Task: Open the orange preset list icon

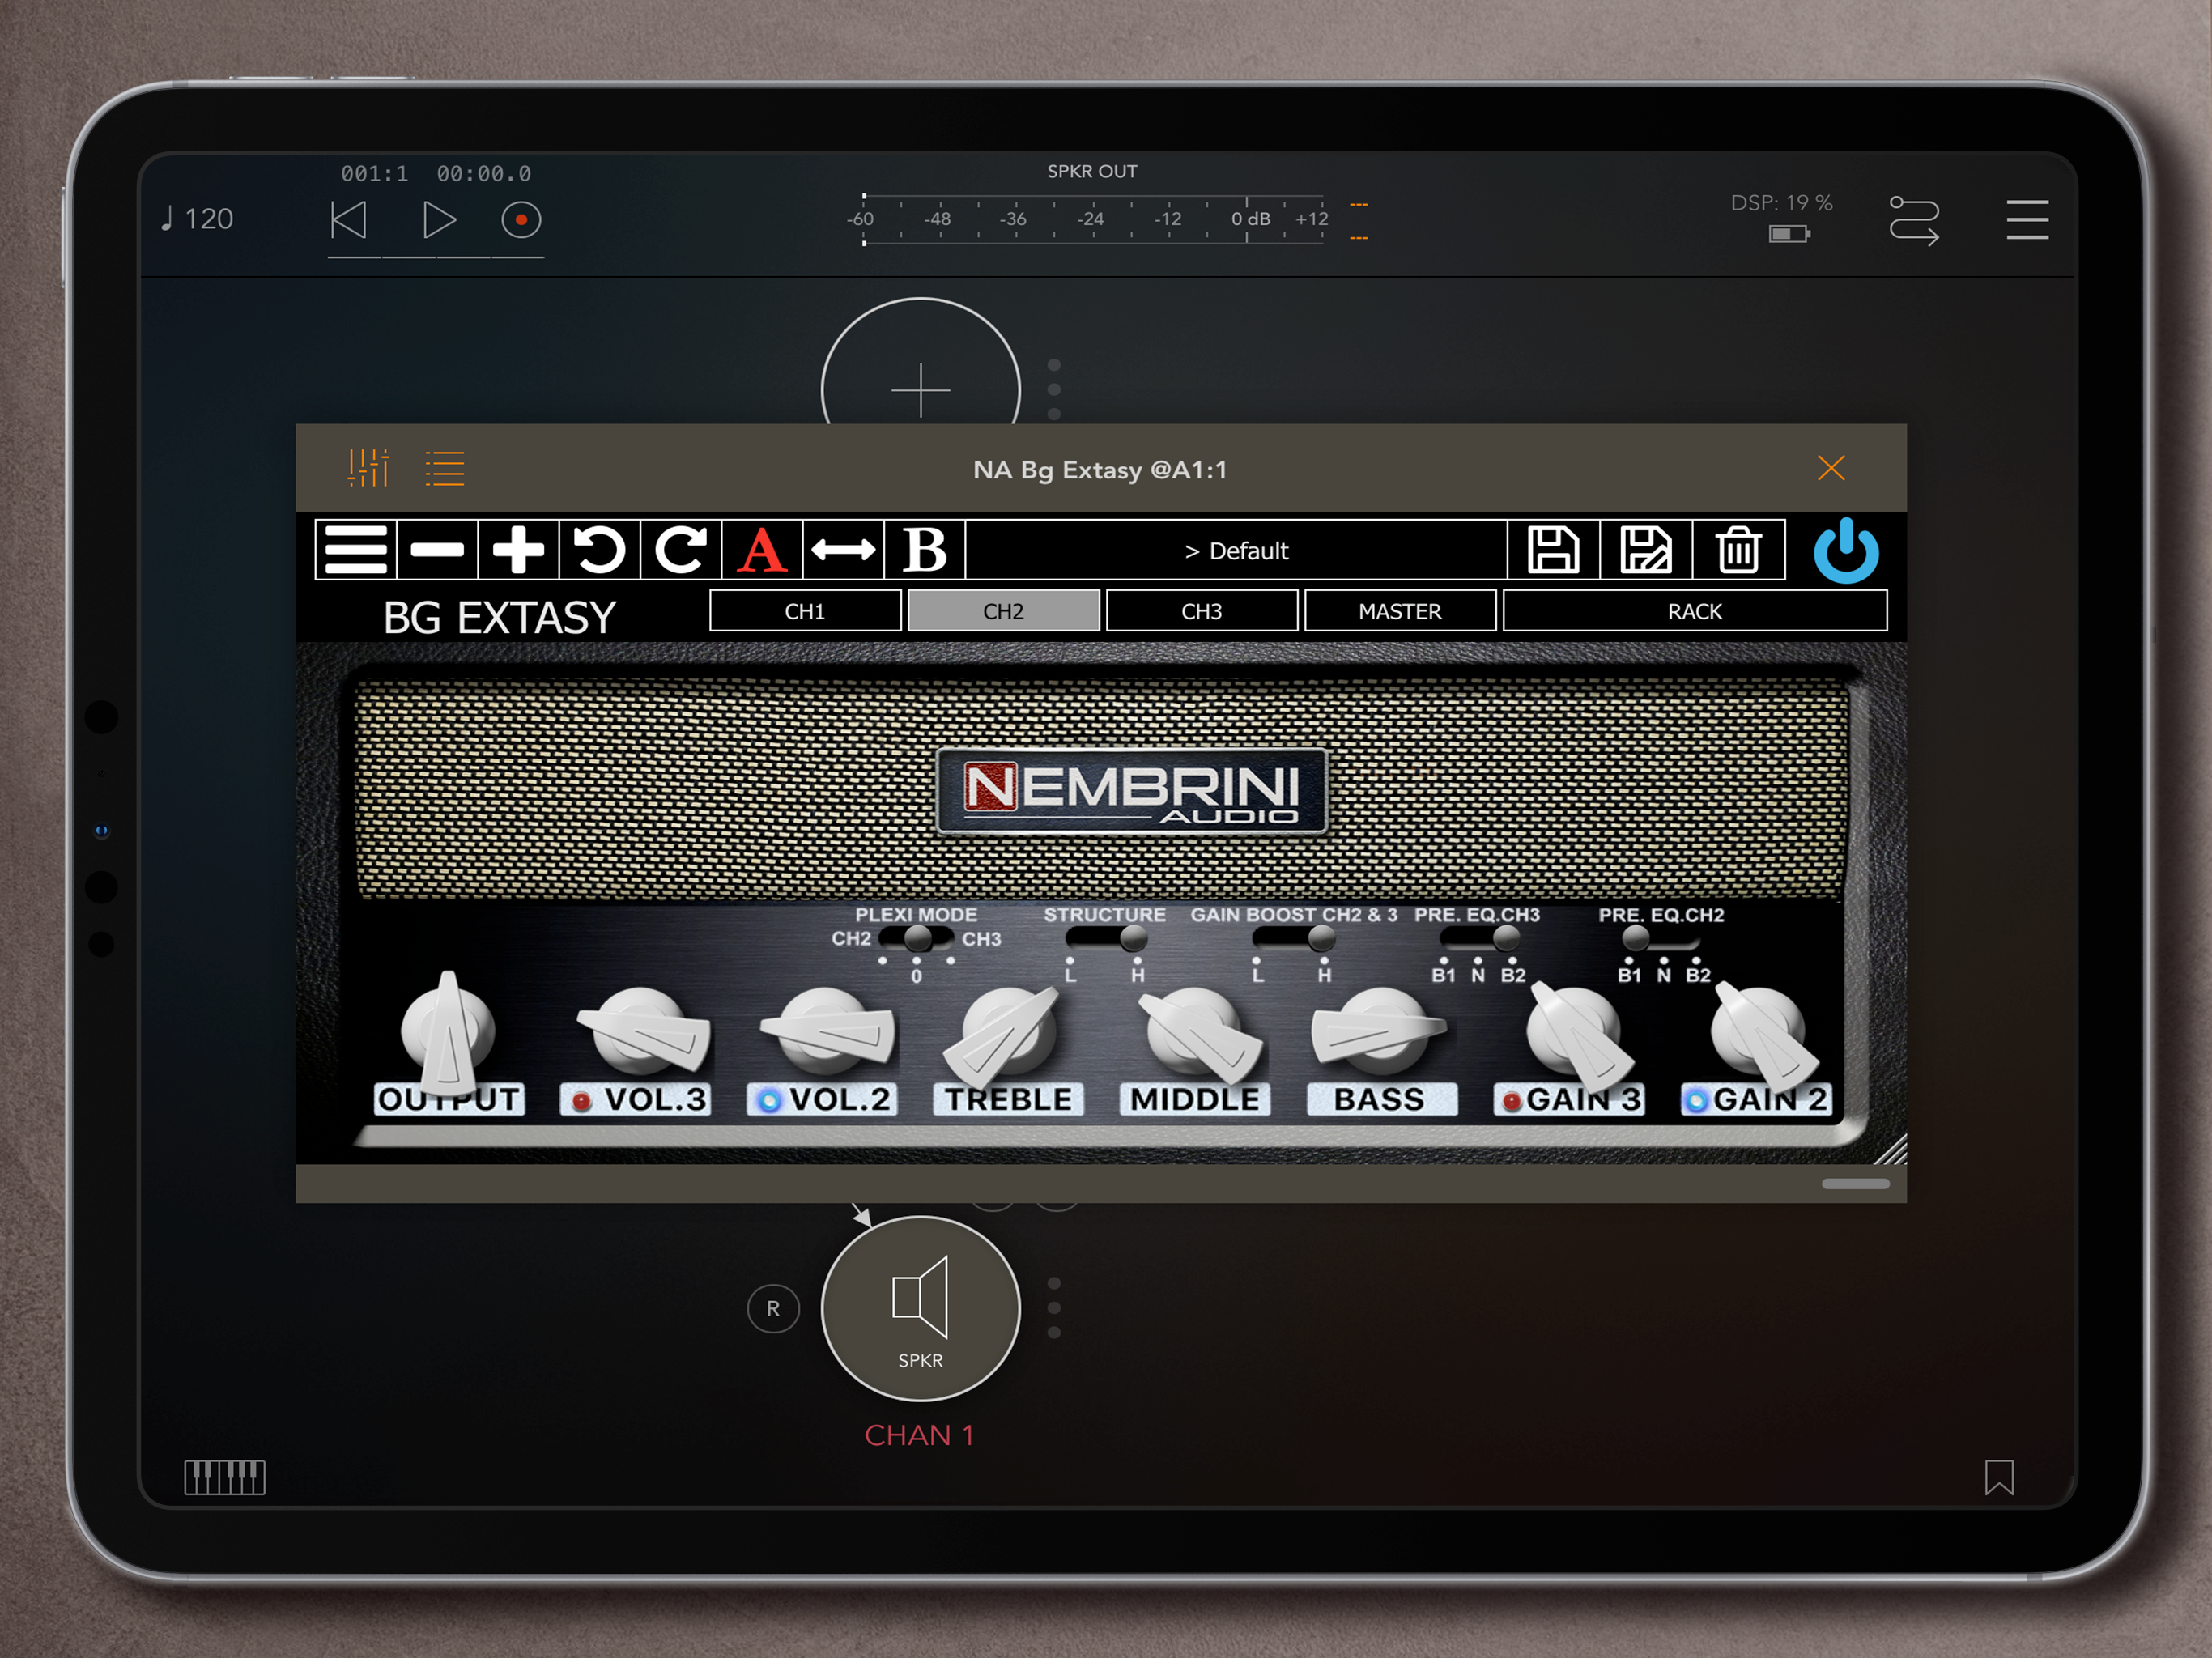Action: click(x=444, y=468)
